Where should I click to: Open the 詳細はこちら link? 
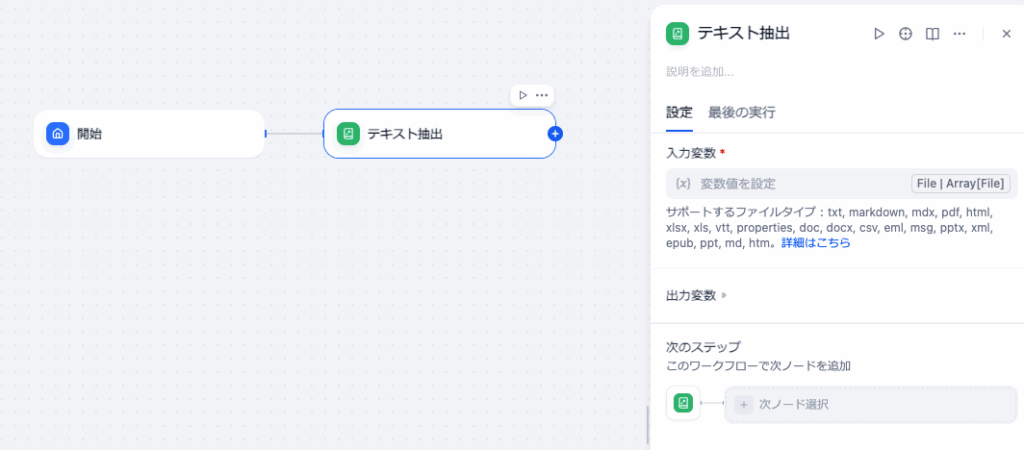tap(816, 243)
